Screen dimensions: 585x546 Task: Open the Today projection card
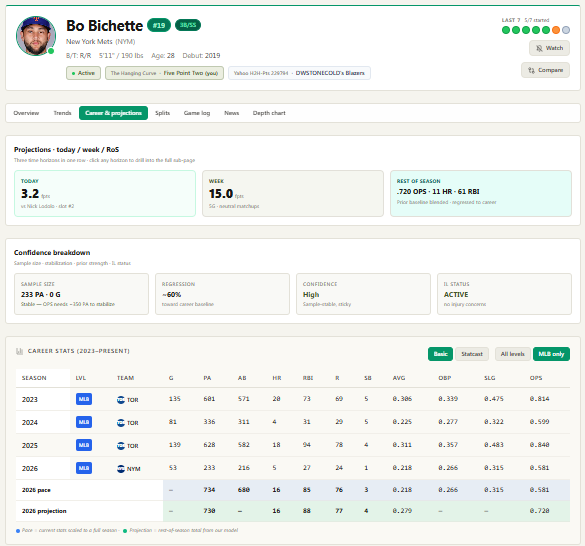(x=105, y=193)
